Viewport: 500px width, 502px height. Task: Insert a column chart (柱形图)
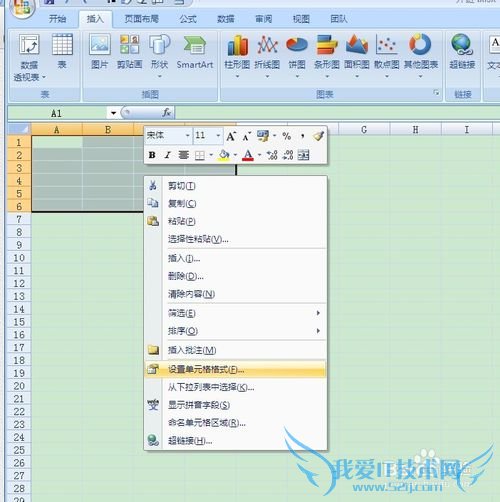coord(237,56)
